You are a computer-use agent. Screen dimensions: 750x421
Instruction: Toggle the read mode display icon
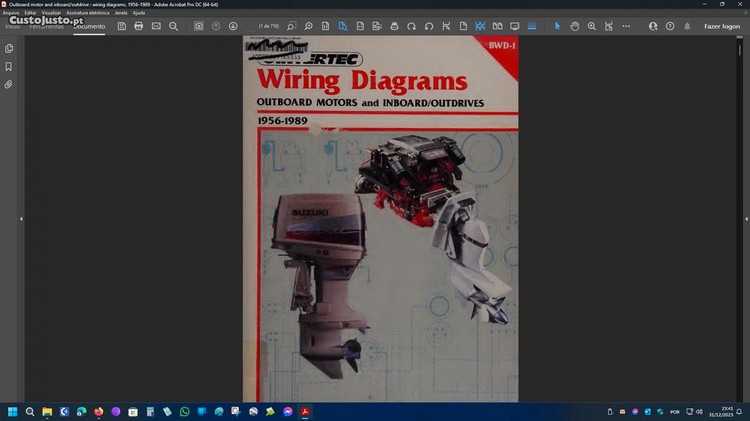pyautogui.click(x=514, y=26)
